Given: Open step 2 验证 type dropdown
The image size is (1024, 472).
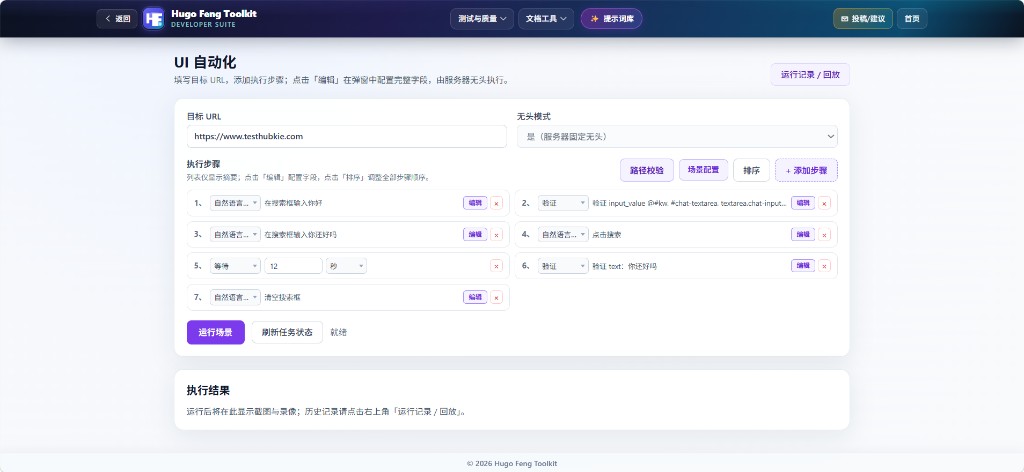Looking at the screenshot, I should [563, 203].
